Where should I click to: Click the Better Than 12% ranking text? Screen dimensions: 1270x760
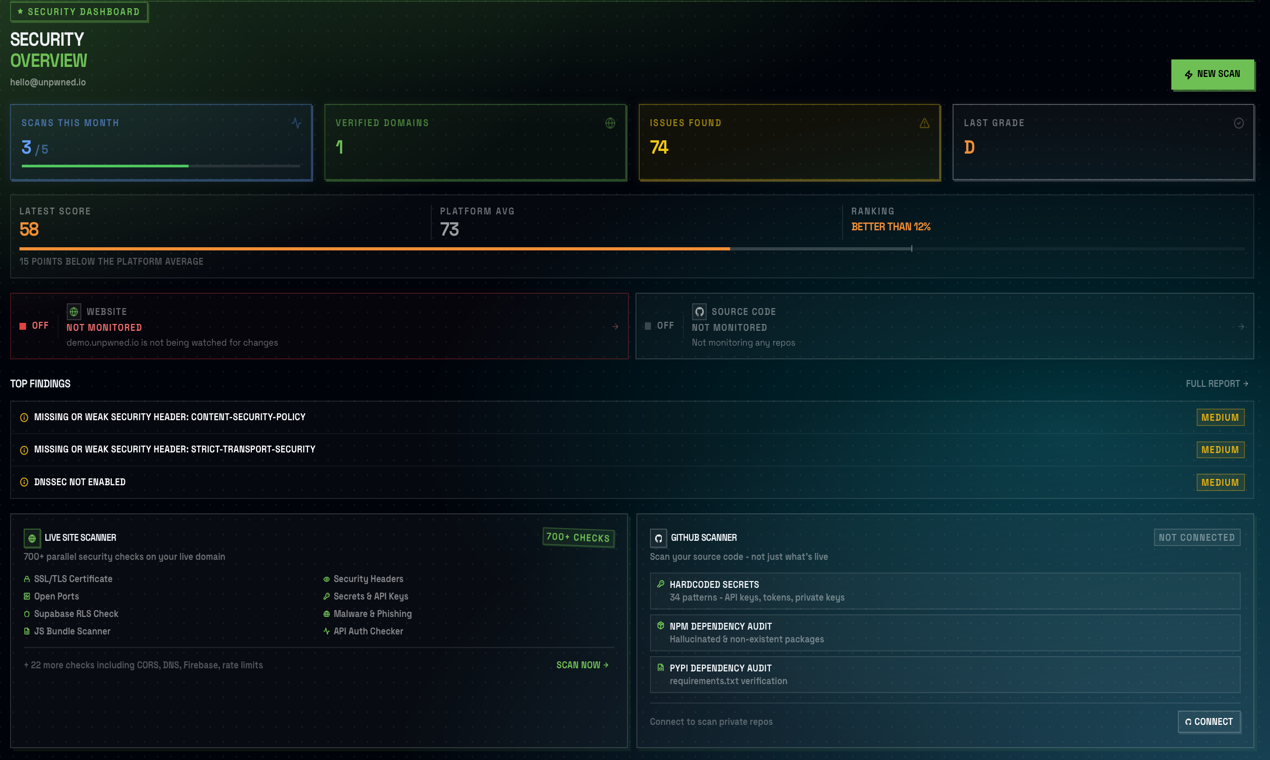[x=891, y=227]
